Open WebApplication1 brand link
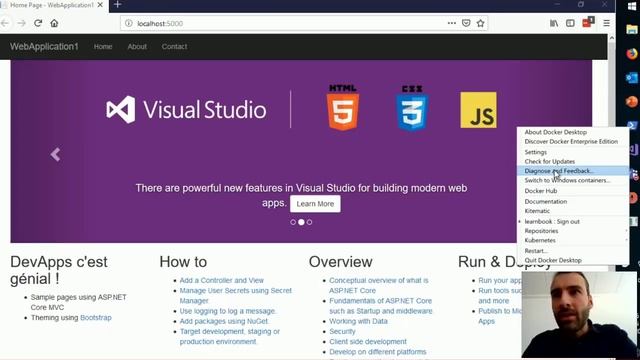Image resolution: width=640 pixels, height=360 pixels. 44,47
